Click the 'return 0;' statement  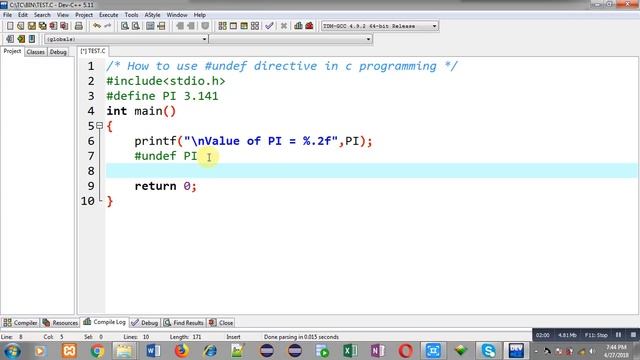coord(166,186)
